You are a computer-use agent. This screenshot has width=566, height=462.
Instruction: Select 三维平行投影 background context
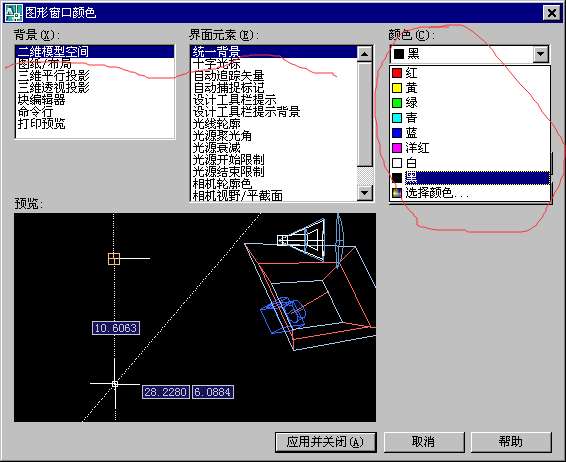point(95,76)
